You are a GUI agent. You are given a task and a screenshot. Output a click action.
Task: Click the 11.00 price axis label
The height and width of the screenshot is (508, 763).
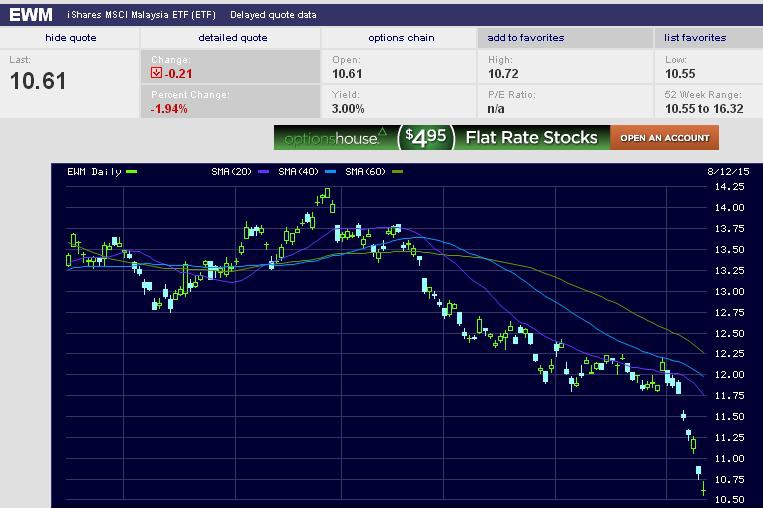tap(729, 459)
